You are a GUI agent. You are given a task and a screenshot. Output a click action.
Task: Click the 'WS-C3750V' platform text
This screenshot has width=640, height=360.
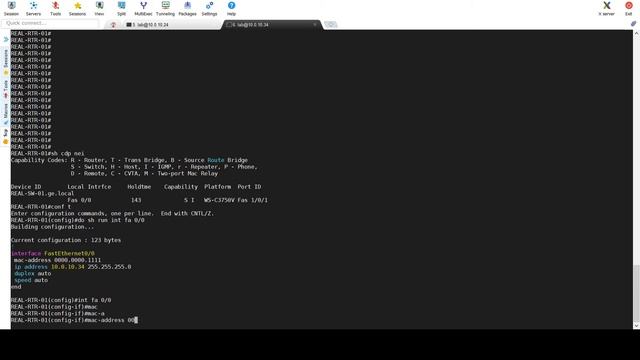pos(219,200)
